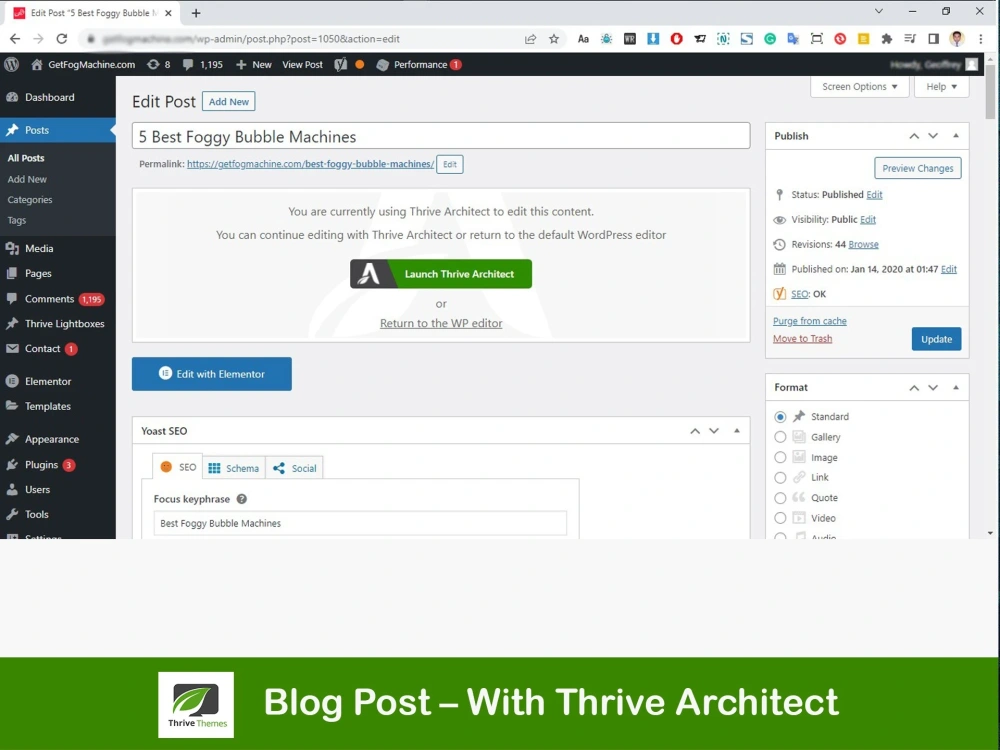1000x750 pixels.
Task: Move the Format panel down
Action: coord(933,387)
